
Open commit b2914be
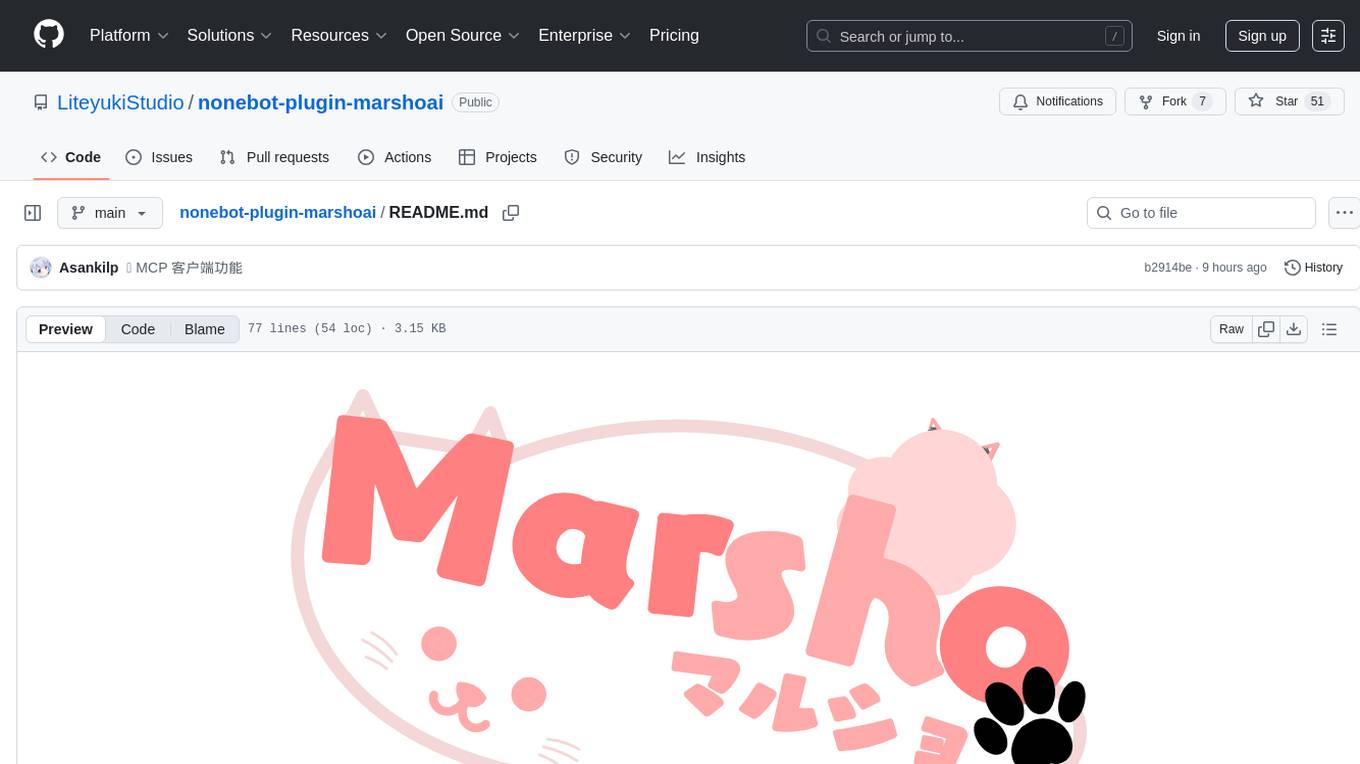coord(1168,268)
